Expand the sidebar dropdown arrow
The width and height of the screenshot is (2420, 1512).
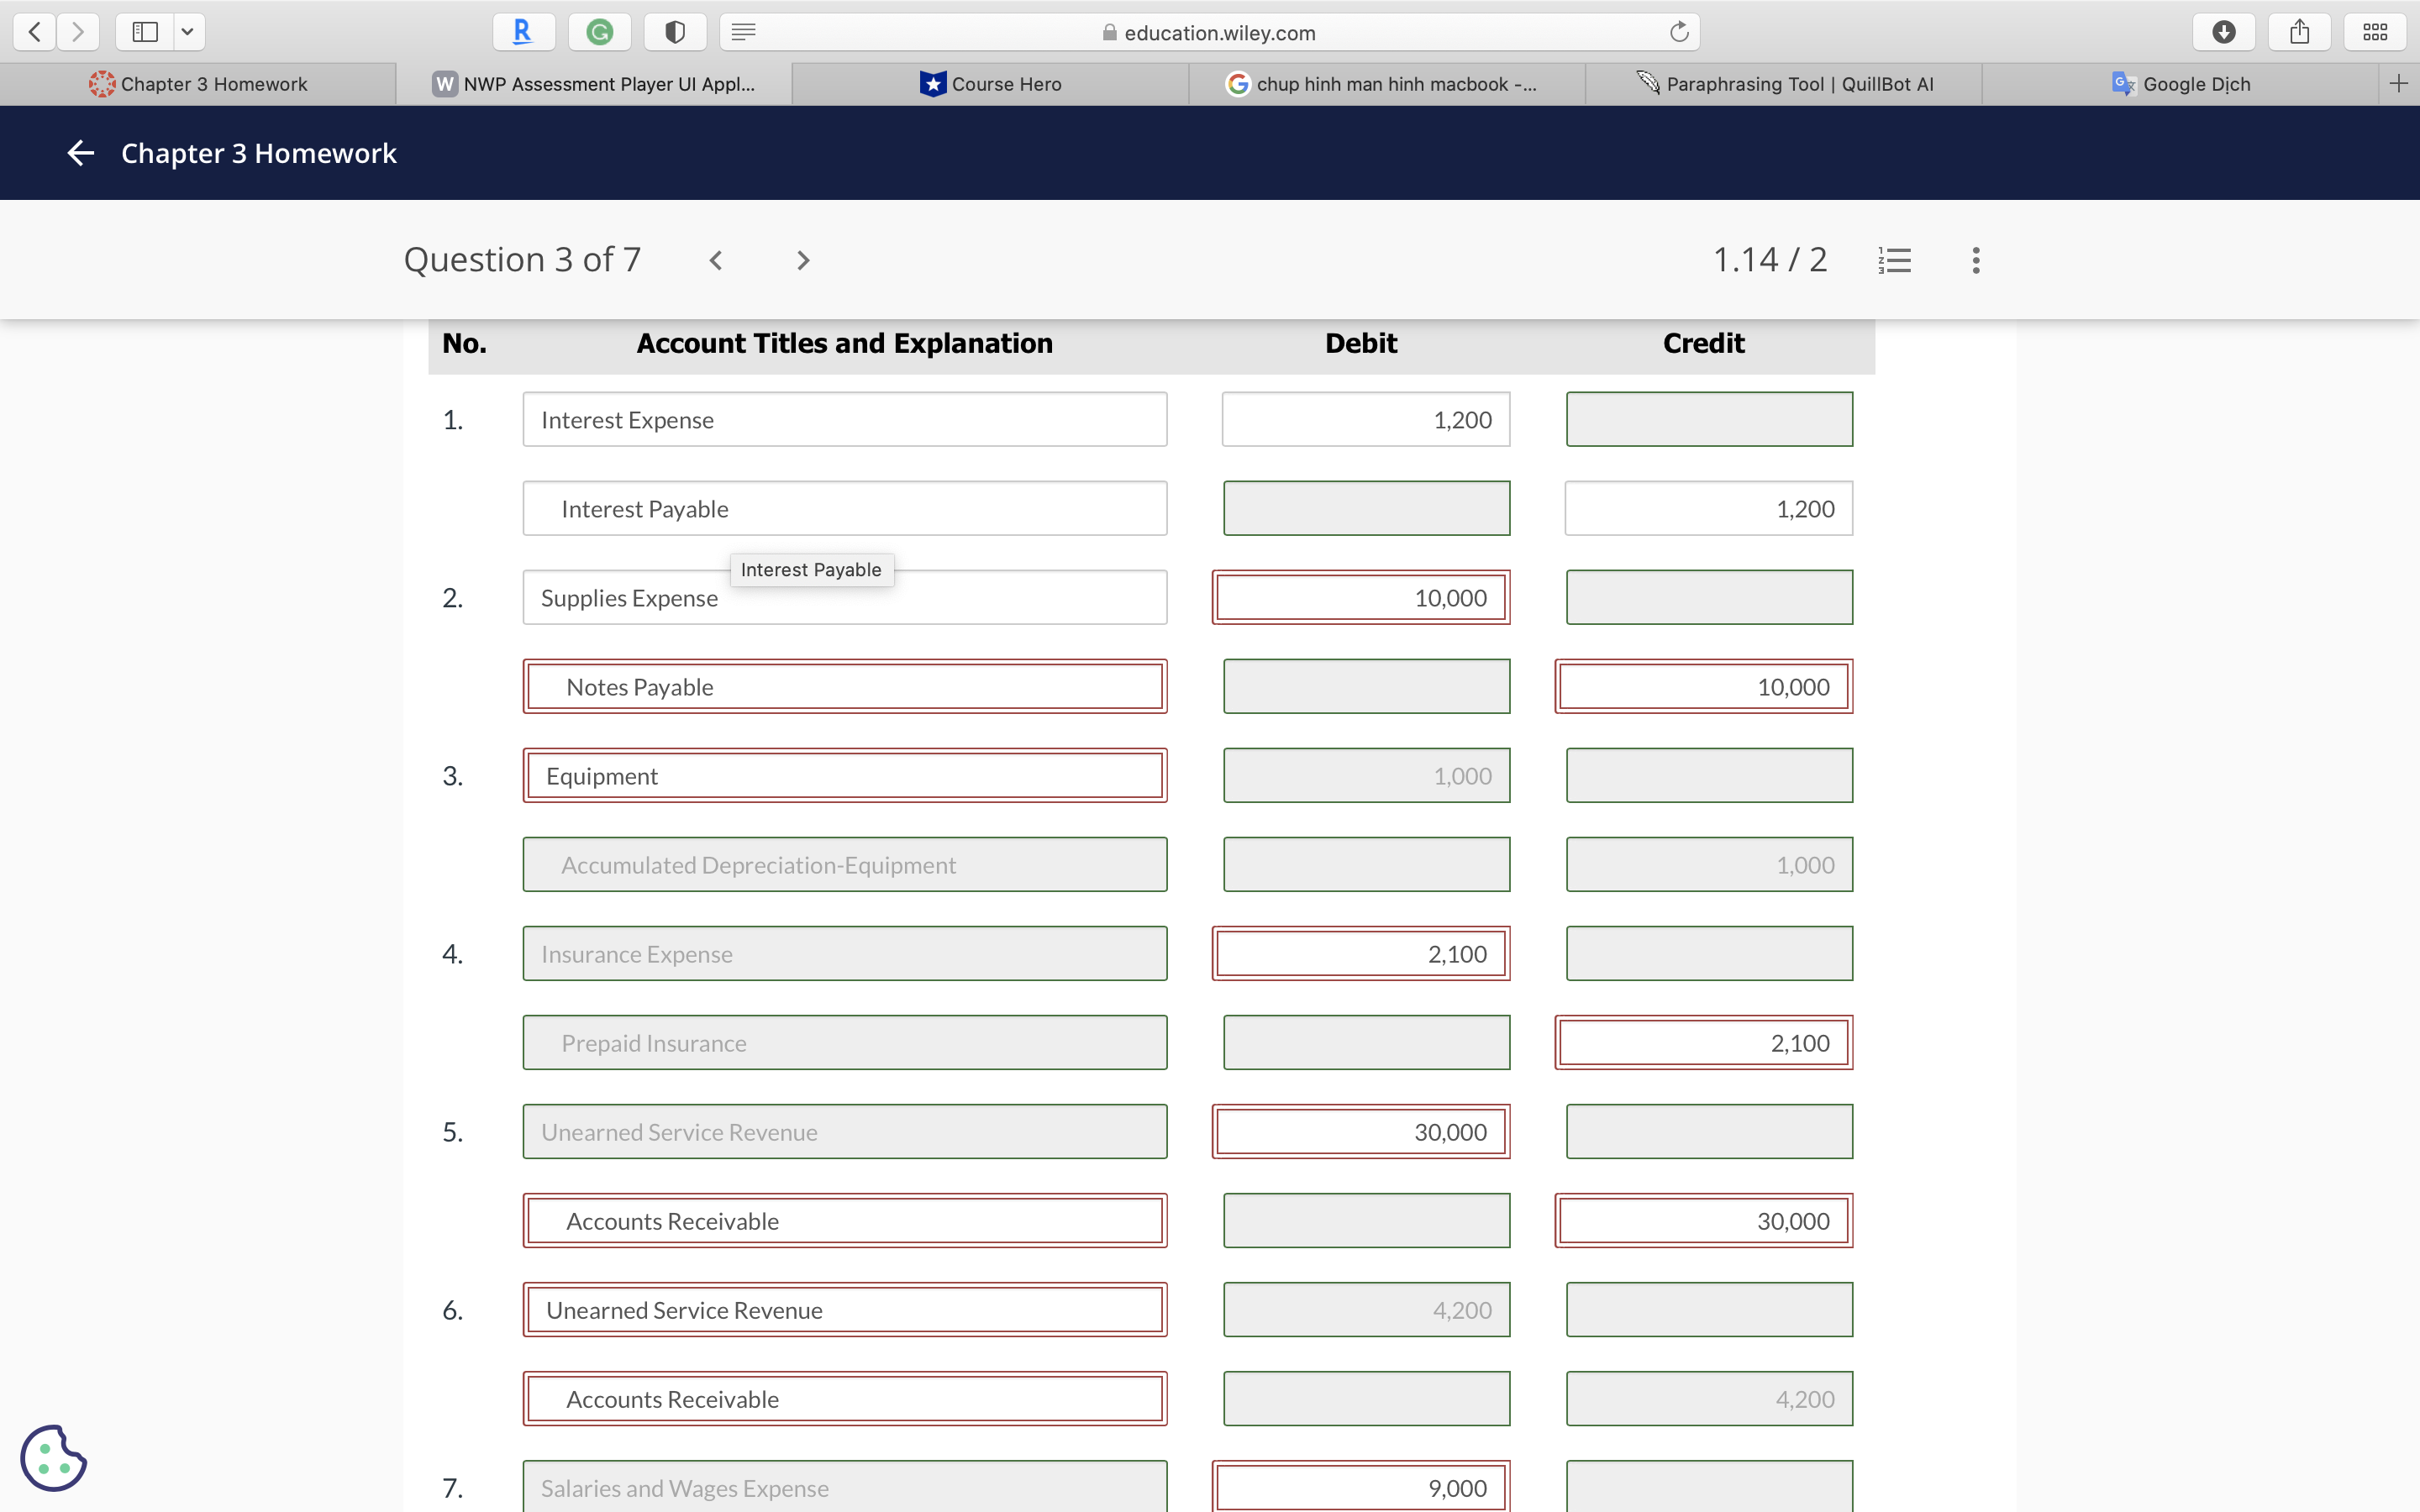(187, 32)
